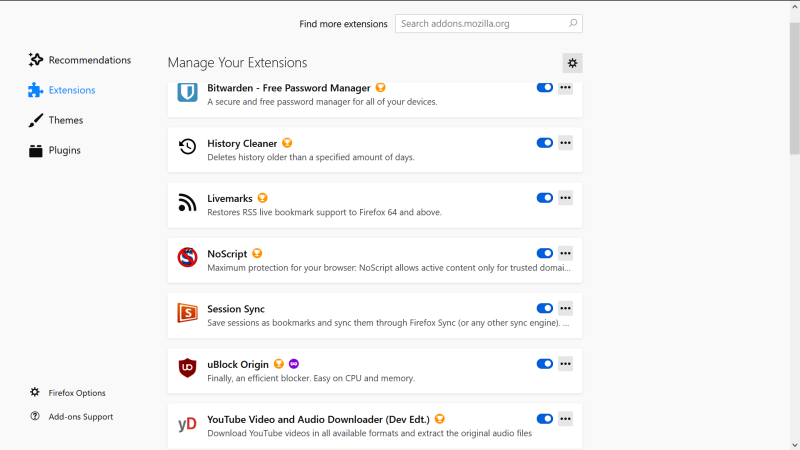Open more options menu for History Cleaner
Image resolution: width=800 pixels, height=450 pixels.
[x=565, y=143]
